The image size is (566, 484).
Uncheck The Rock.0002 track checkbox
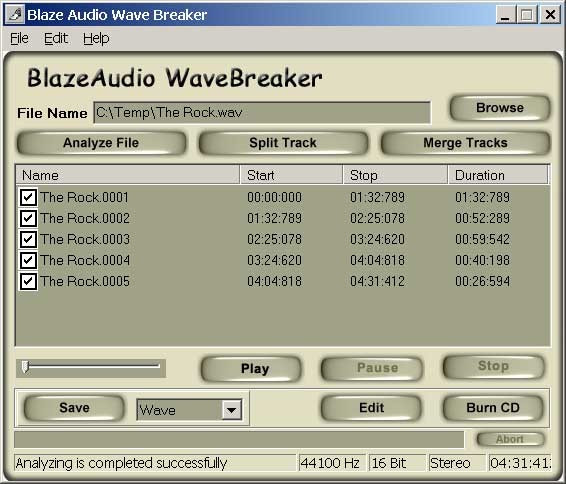[x=28, y=218]
